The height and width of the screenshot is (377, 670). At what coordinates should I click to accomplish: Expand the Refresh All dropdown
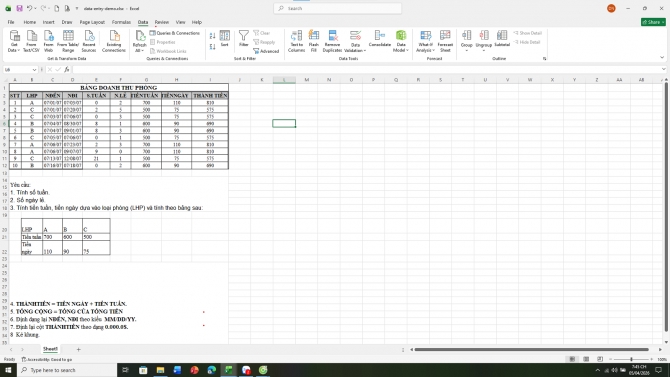click(139, 50)
